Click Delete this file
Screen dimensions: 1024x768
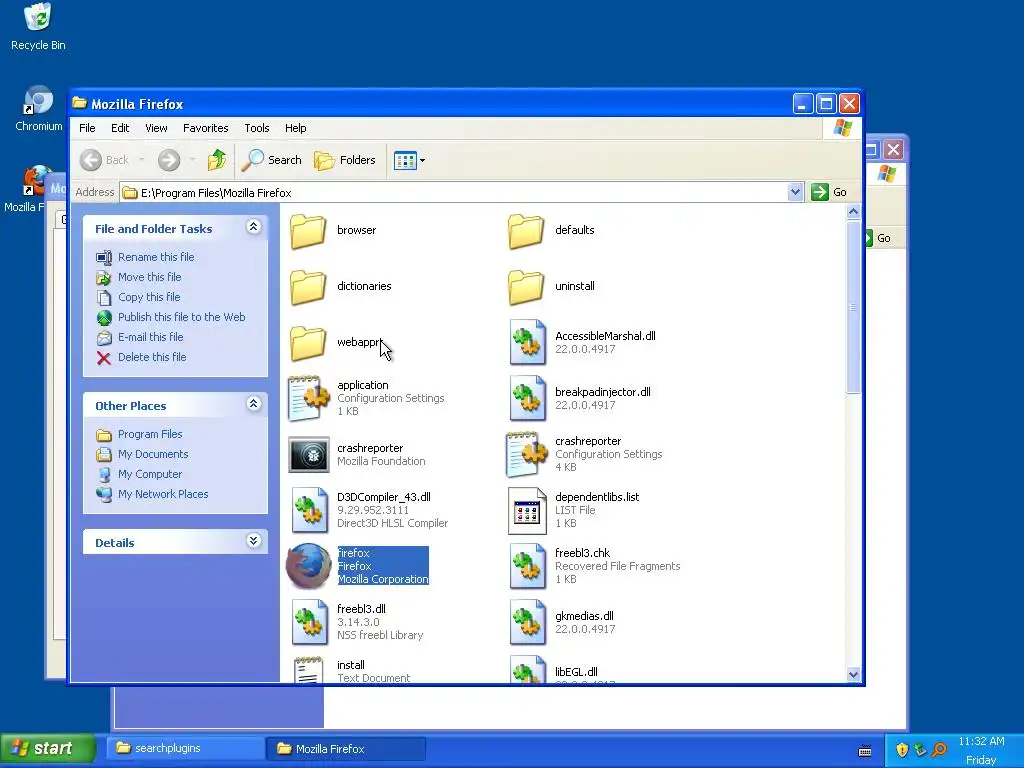pos(142,357)
